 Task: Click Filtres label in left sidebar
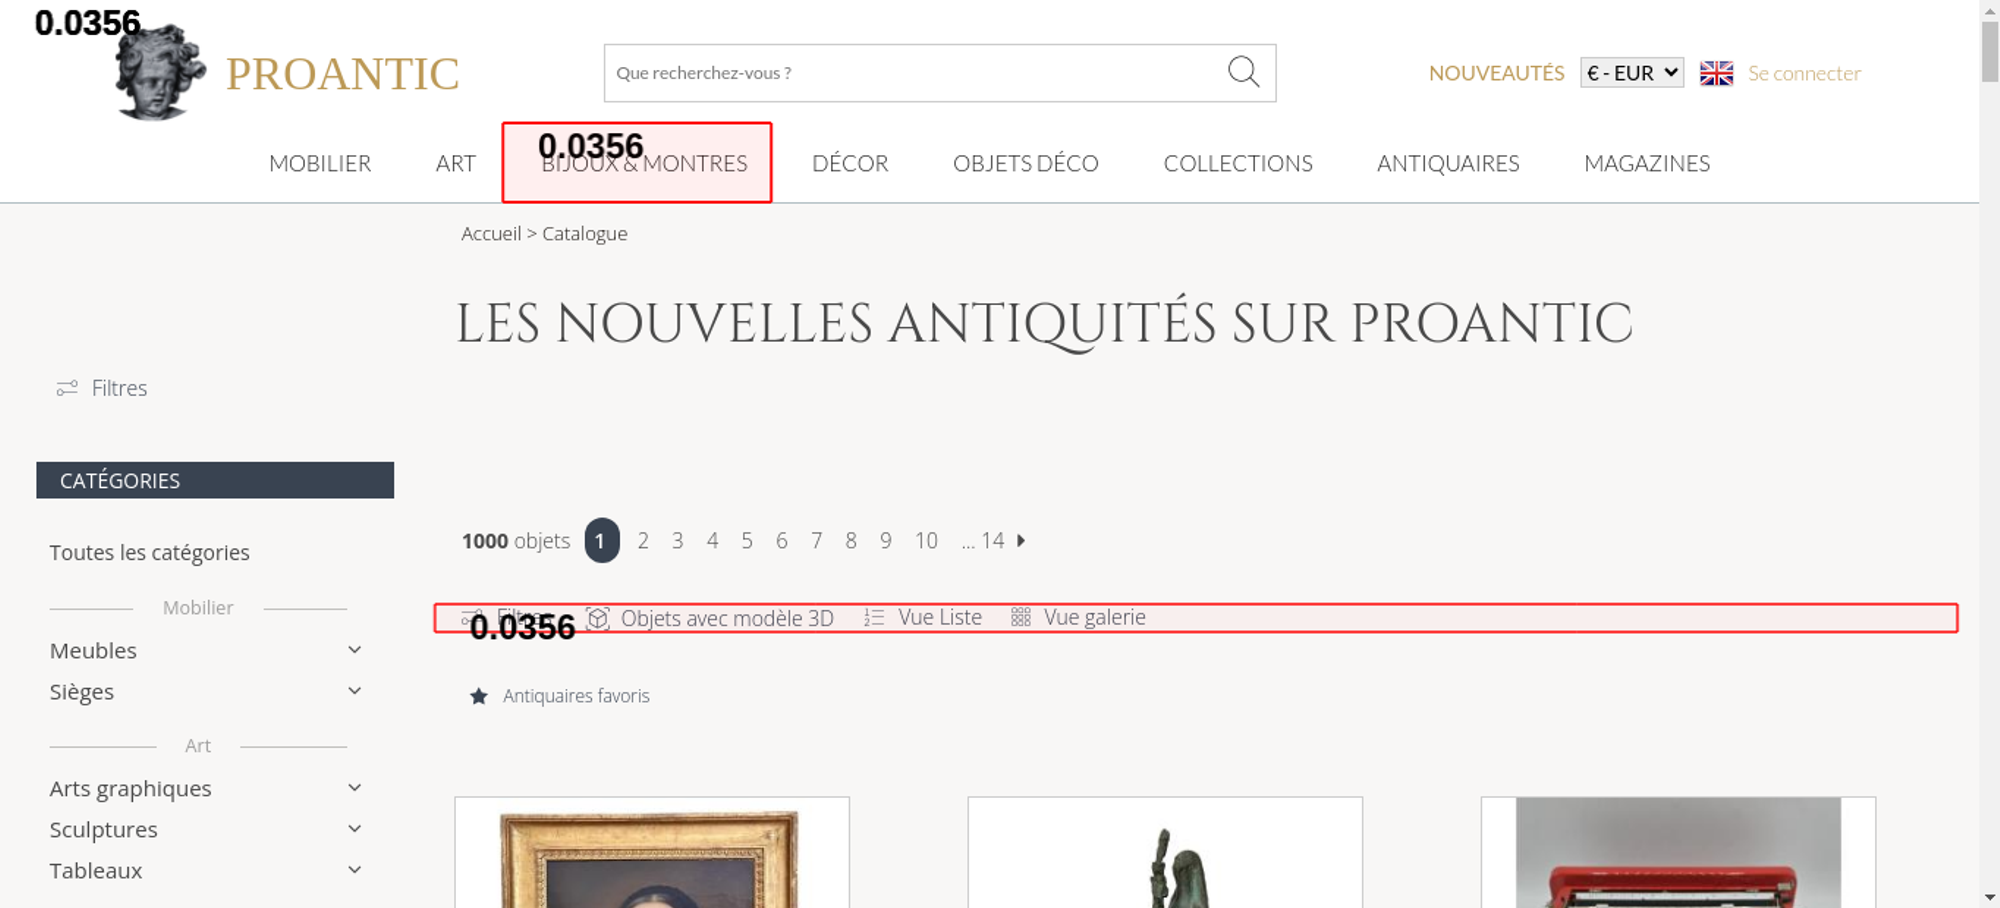pyautogui.click(x=119, y=388)
